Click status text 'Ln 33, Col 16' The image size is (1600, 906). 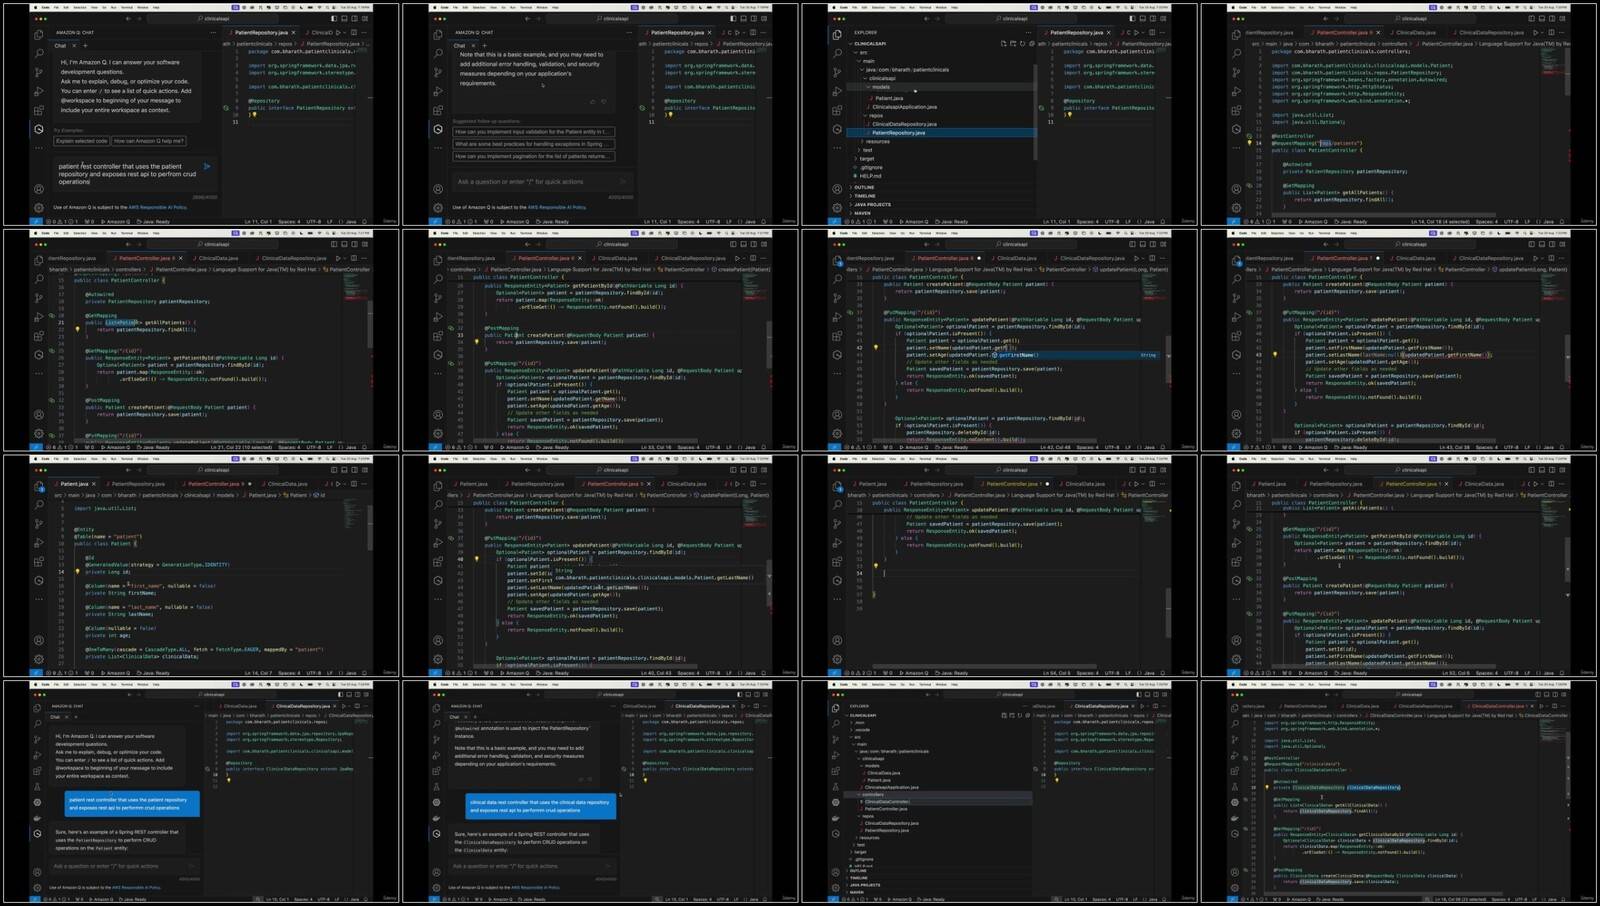[x=656, y=447]
